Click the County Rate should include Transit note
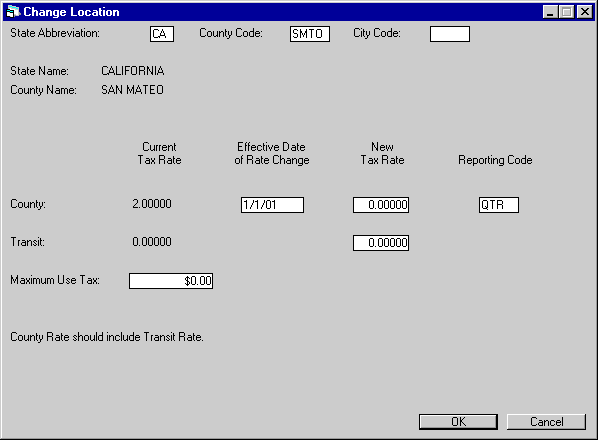598x440 pixels. pos(107,337)
